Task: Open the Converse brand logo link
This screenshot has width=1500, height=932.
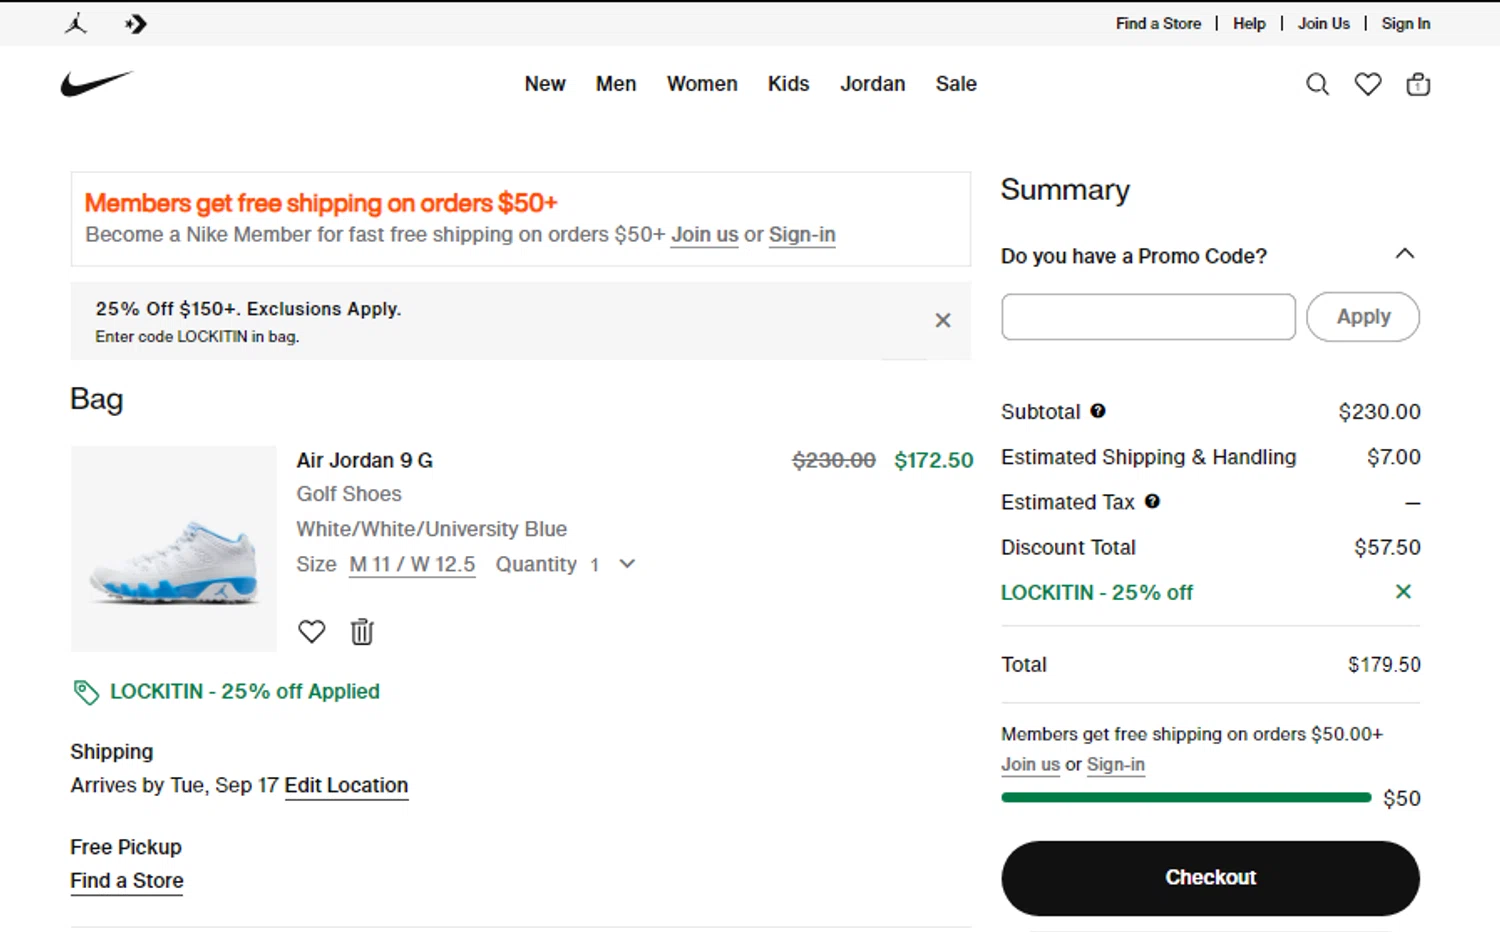Action: (x=136, y=23)
